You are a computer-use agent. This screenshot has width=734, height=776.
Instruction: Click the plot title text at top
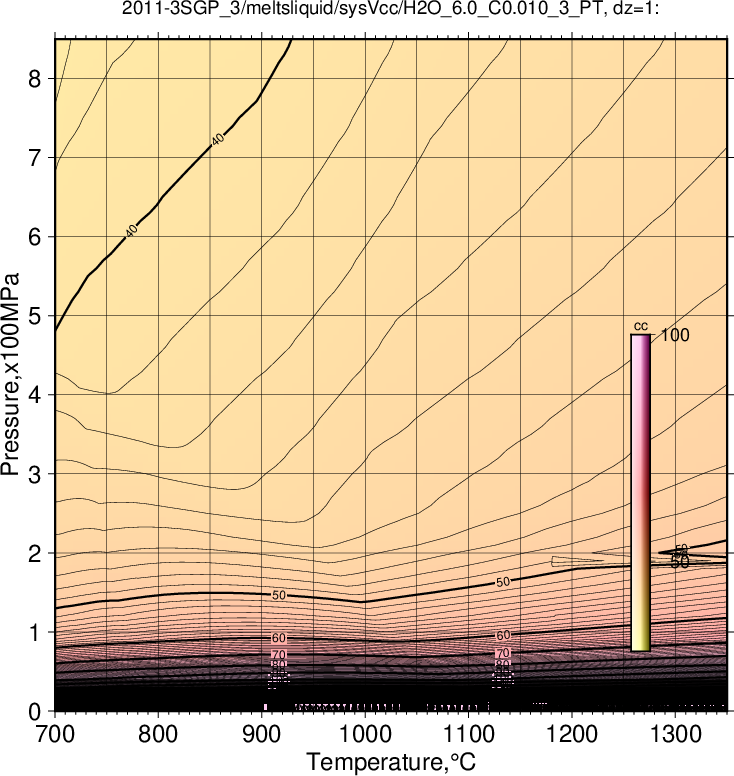(x=391, y=8)
